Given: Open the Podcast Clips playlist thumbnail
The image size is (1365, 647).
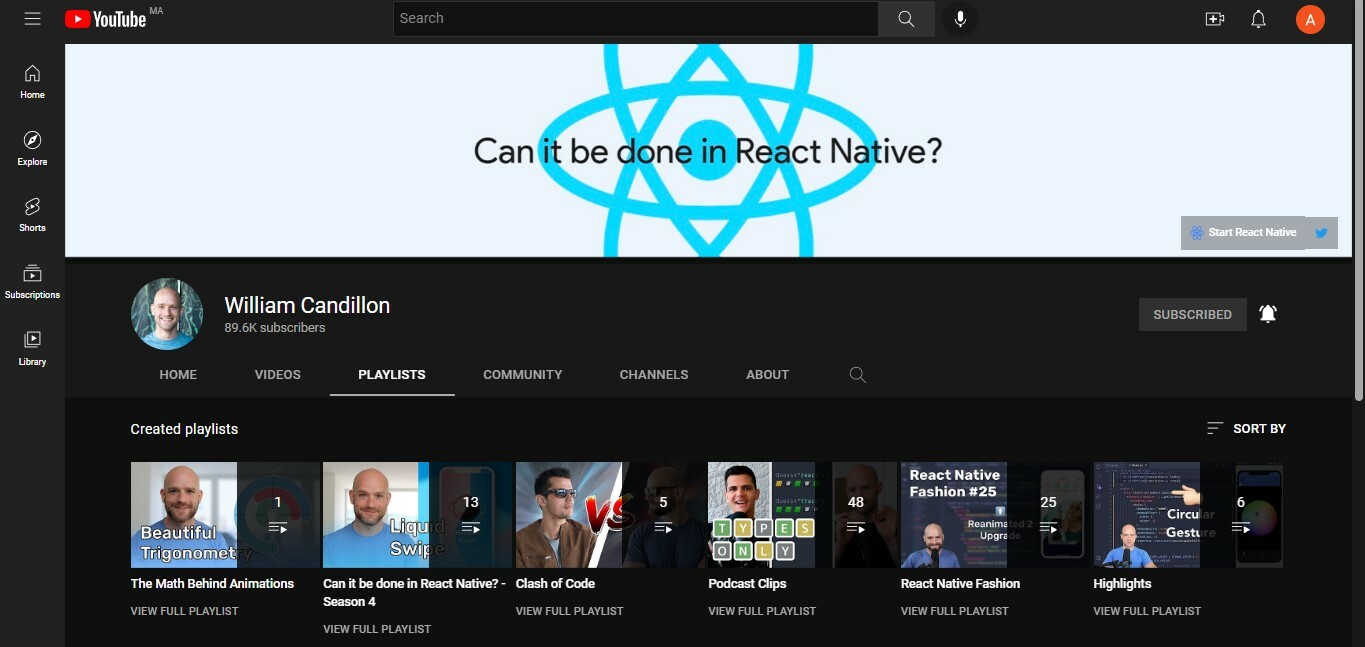Looking at the screenshot, I should point(803,515).
